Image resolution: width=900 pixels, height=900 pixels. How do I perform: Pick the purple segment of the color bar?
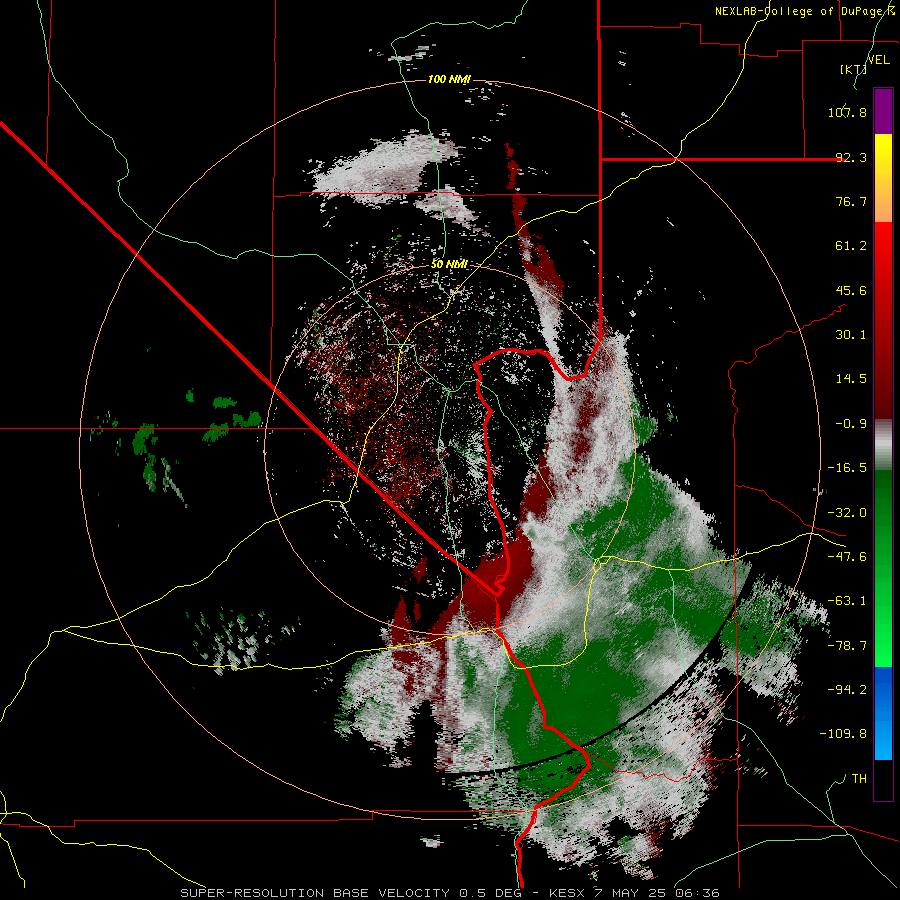pyautogui.click(x=883, y=111)
